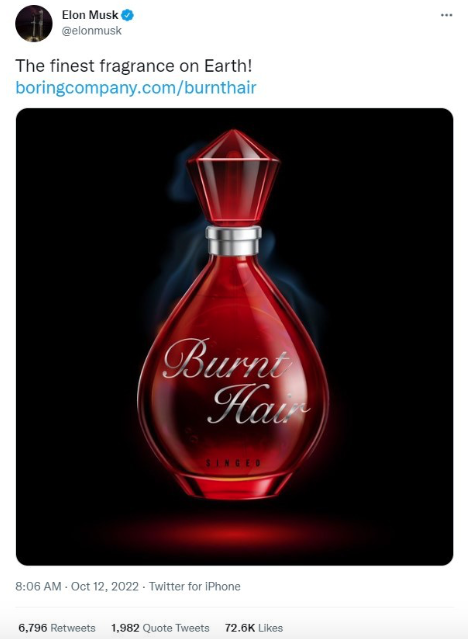Click the red diamond-shaped bottle cap
The height and width of the screenshot is (639, 468).
pos(233,177)
